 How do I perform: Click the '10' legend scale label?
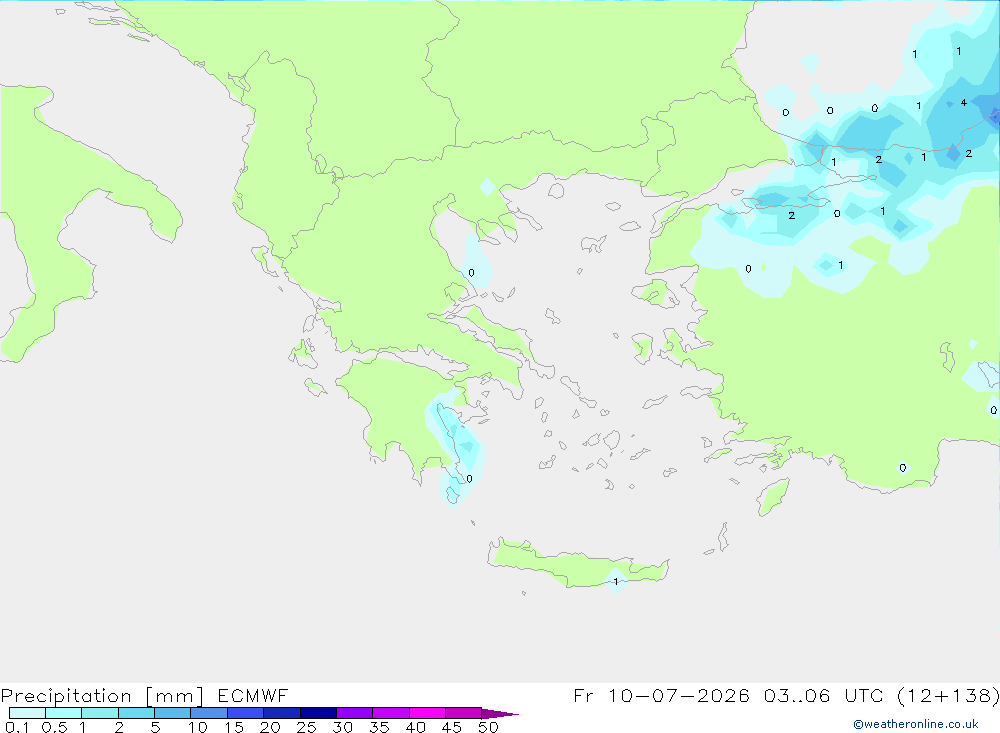(197, 727)
